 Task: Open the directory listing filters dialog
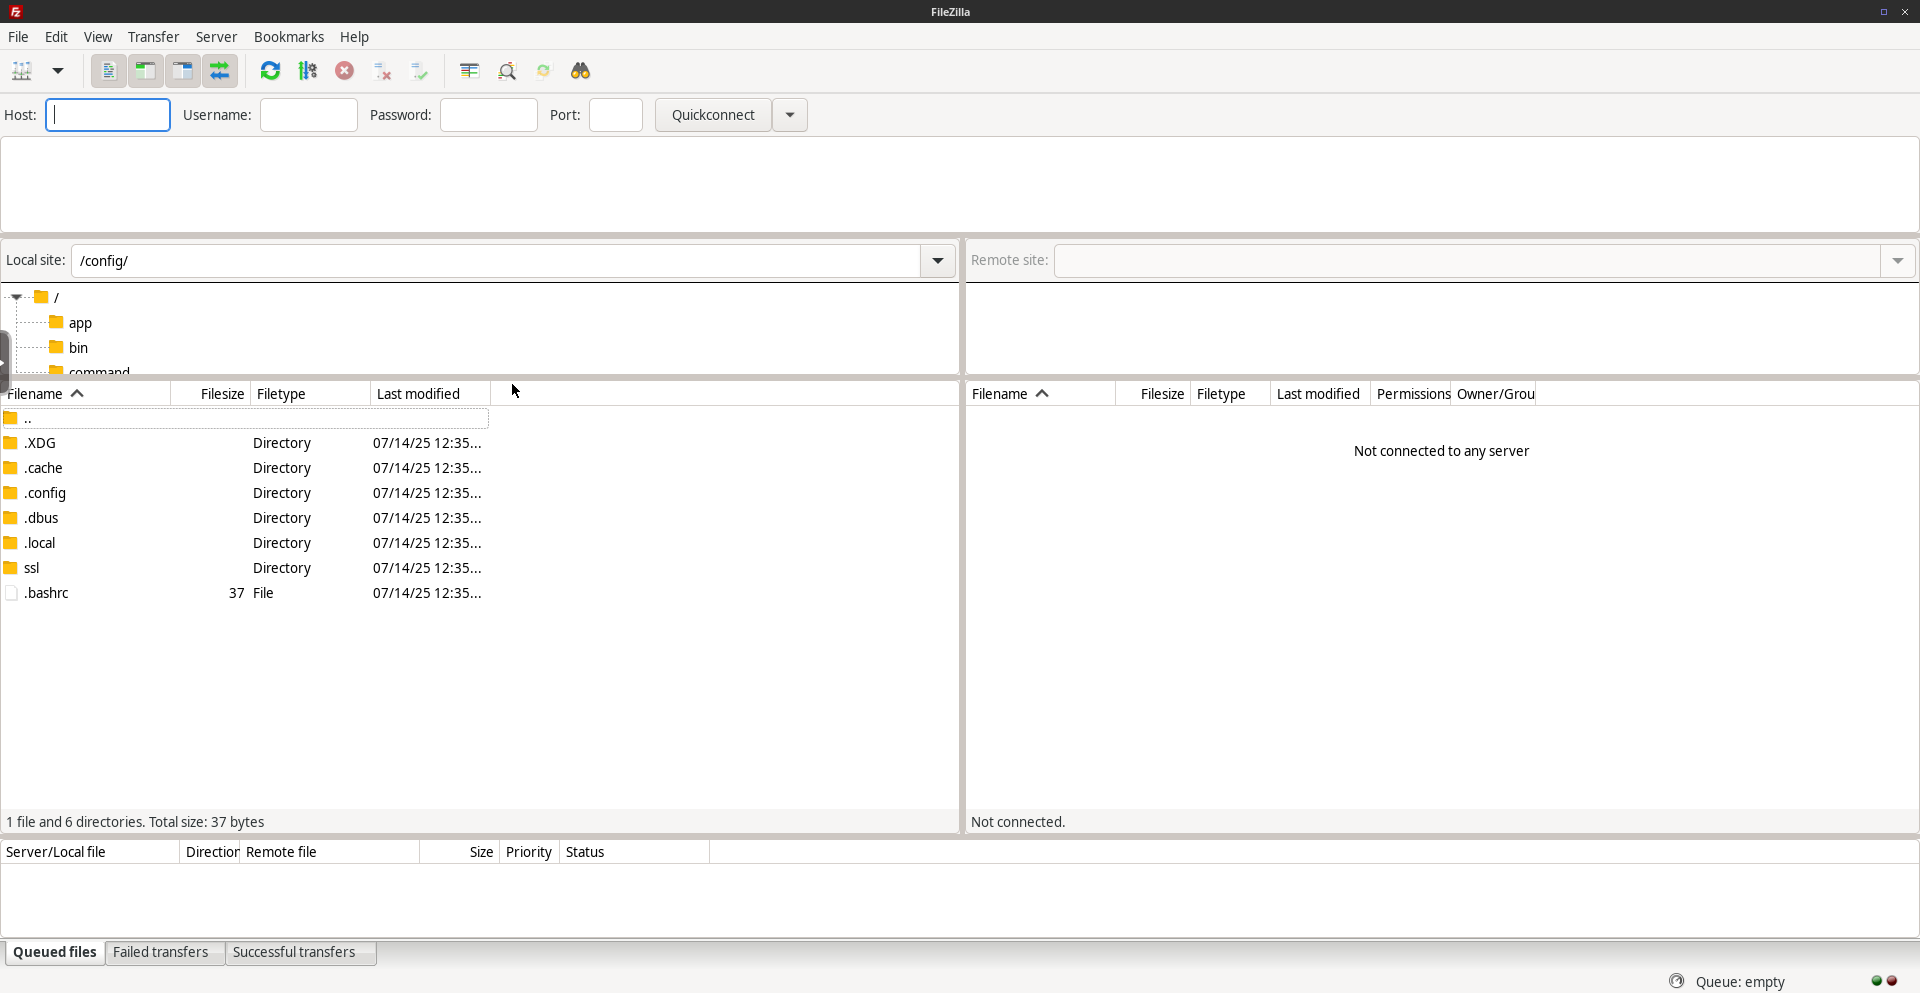point(470,71)
